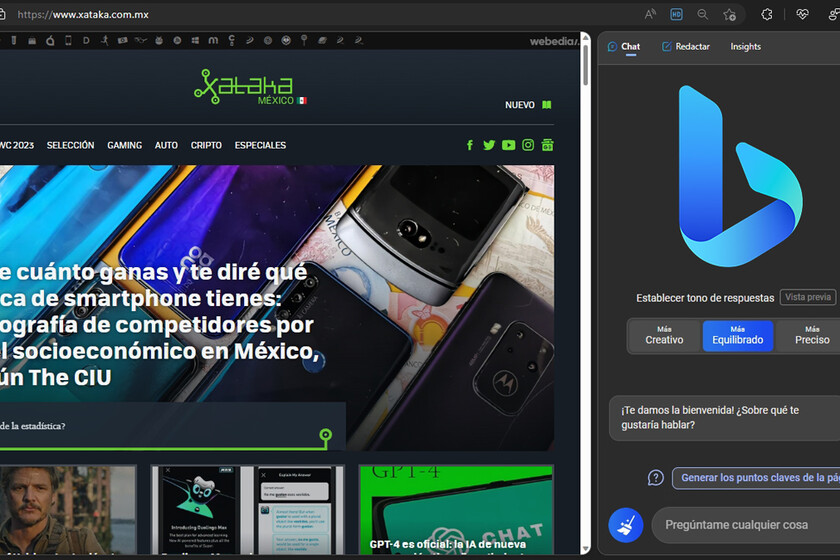Open Xataka's YouTube channel icon
Image resolution: width=840 pixels, height=560 pixels.
coord(508,145)
